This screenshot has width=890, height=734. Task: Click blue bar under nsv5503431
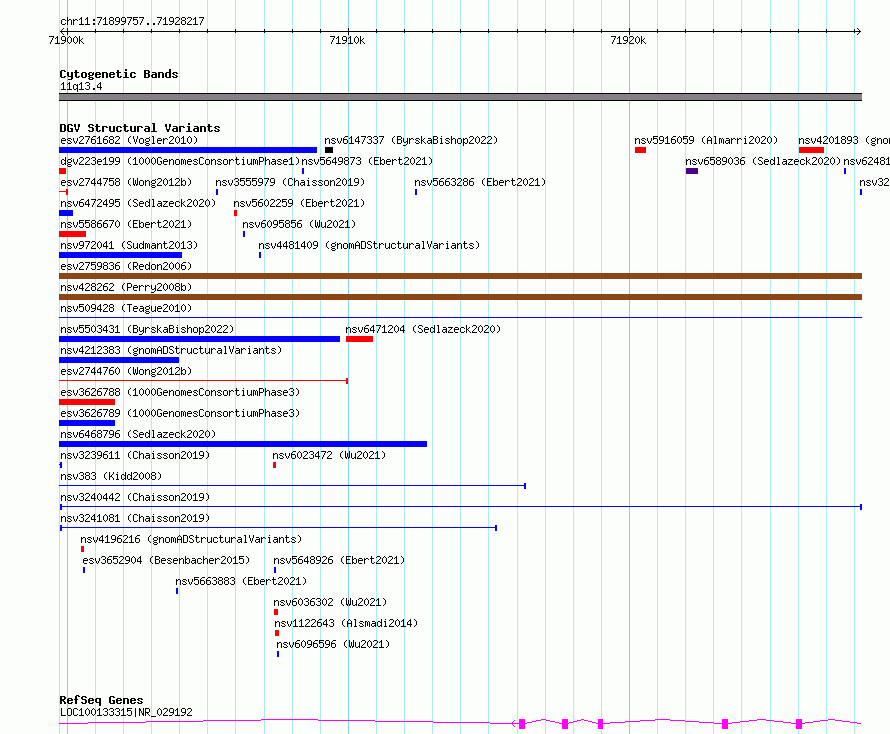click(x=199, y=339)
